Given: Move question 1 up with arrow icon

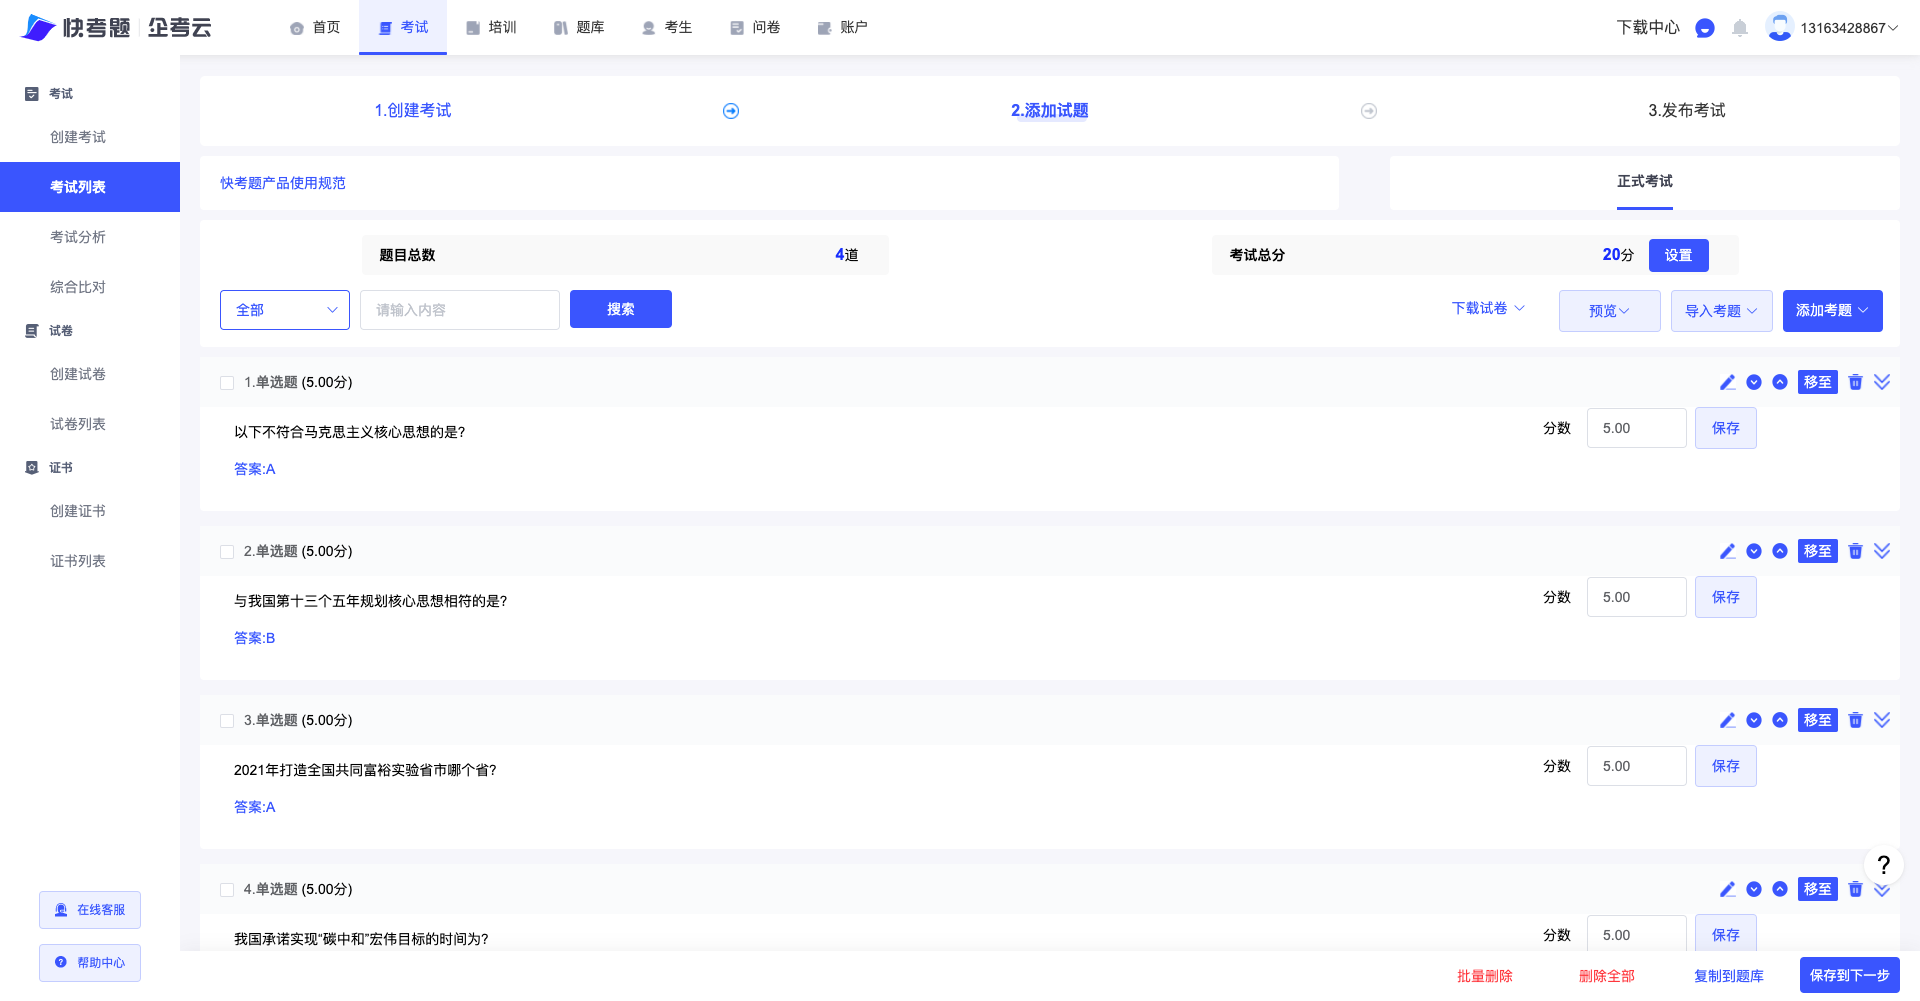Looking at the screenshot, I should click(x=1780, y=382).
